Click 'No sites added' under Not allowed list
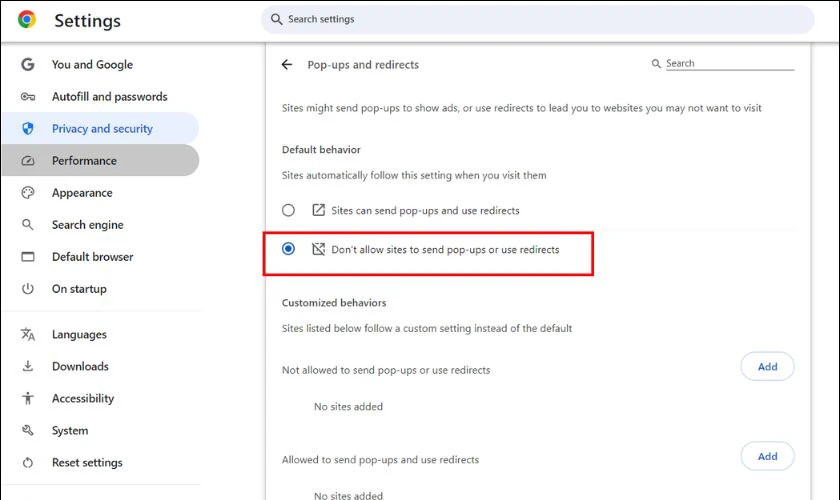Screen dimensions: 840x500 coord(348,407)
